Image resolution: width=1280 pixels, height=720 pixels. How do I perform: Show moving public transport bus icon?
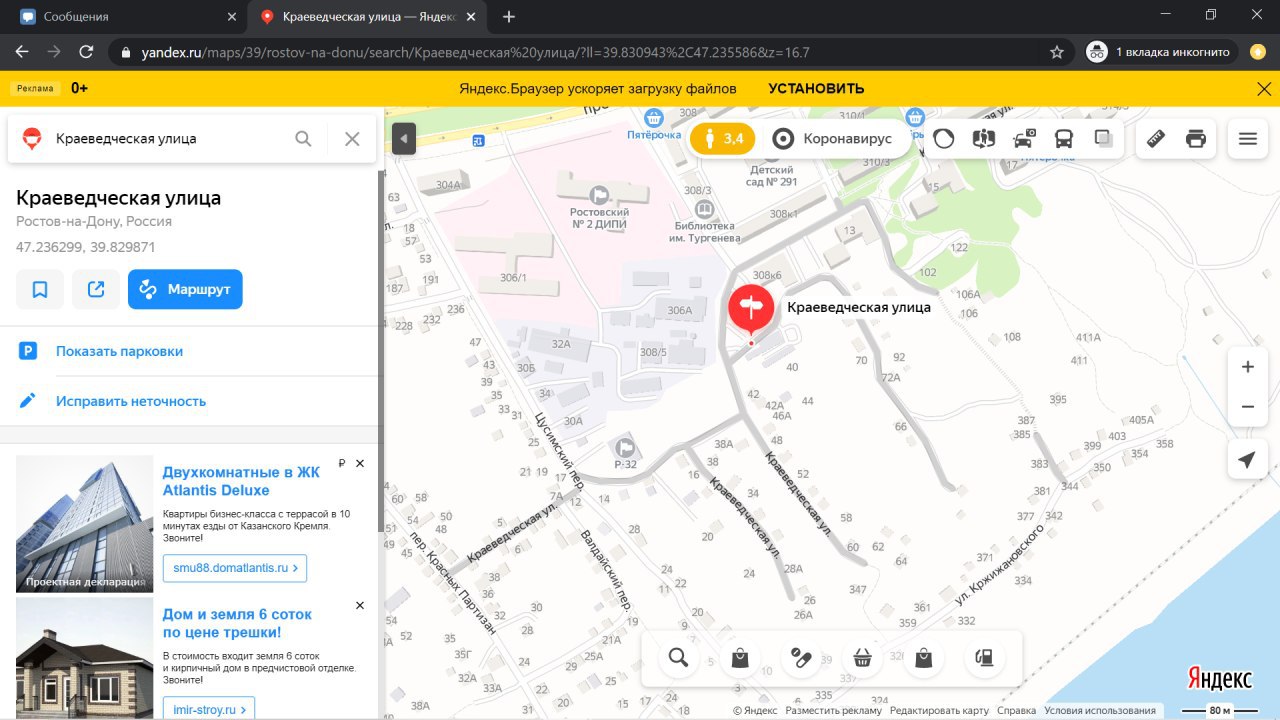pos(1064,139)
